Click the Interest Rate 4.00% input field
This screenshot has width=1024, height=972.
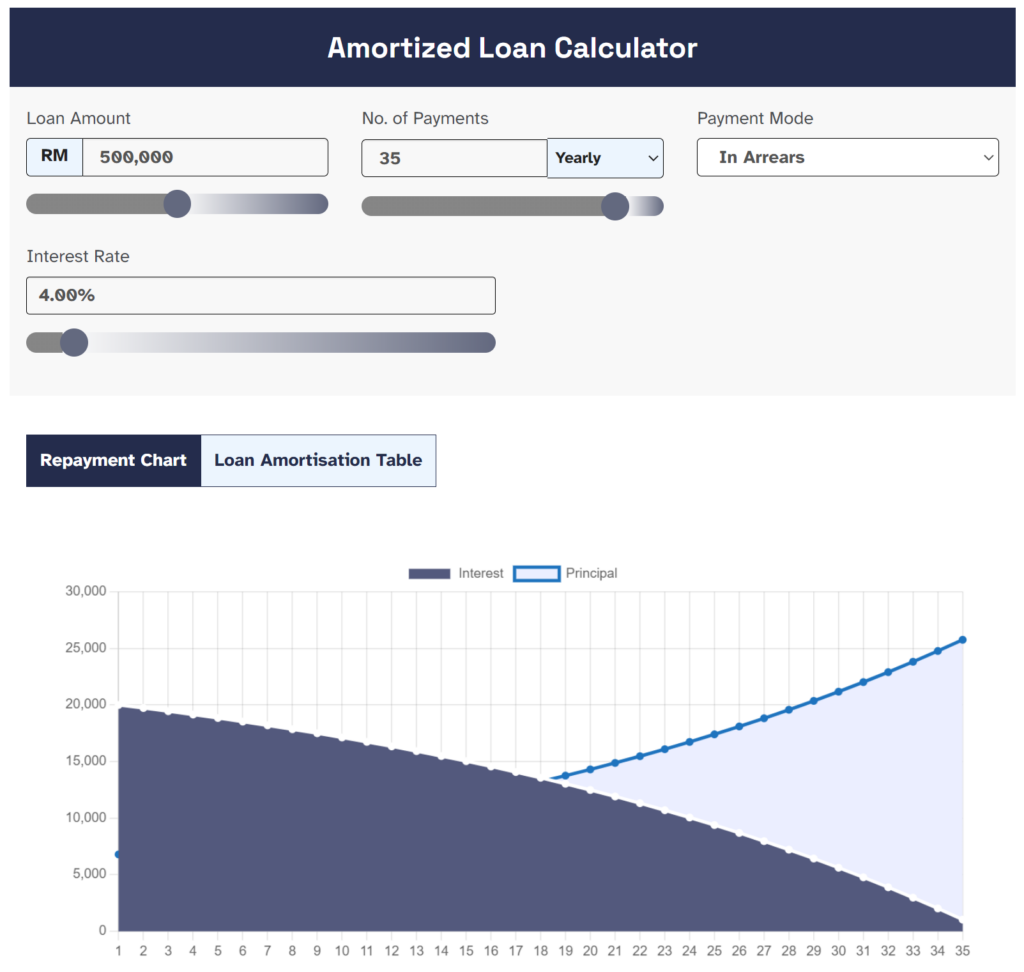[260, 296]
